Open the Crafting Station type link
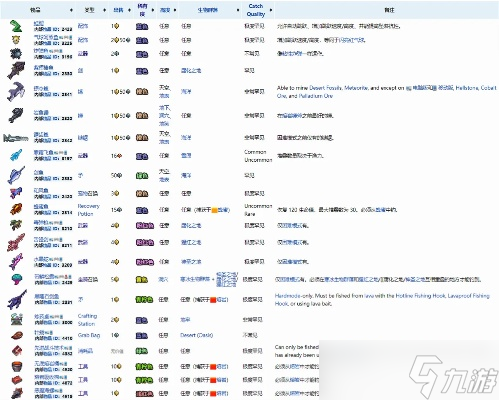499x400 pixels. pyautogui.click(x=87, y=320)
